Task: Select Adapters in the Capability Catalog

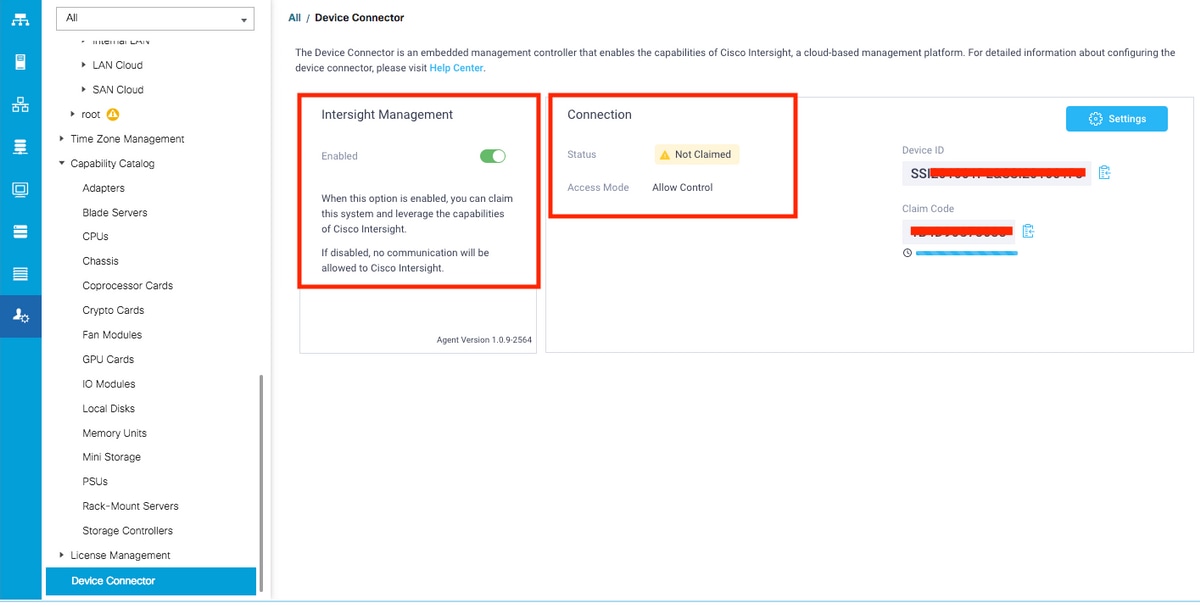Action: 104,188
